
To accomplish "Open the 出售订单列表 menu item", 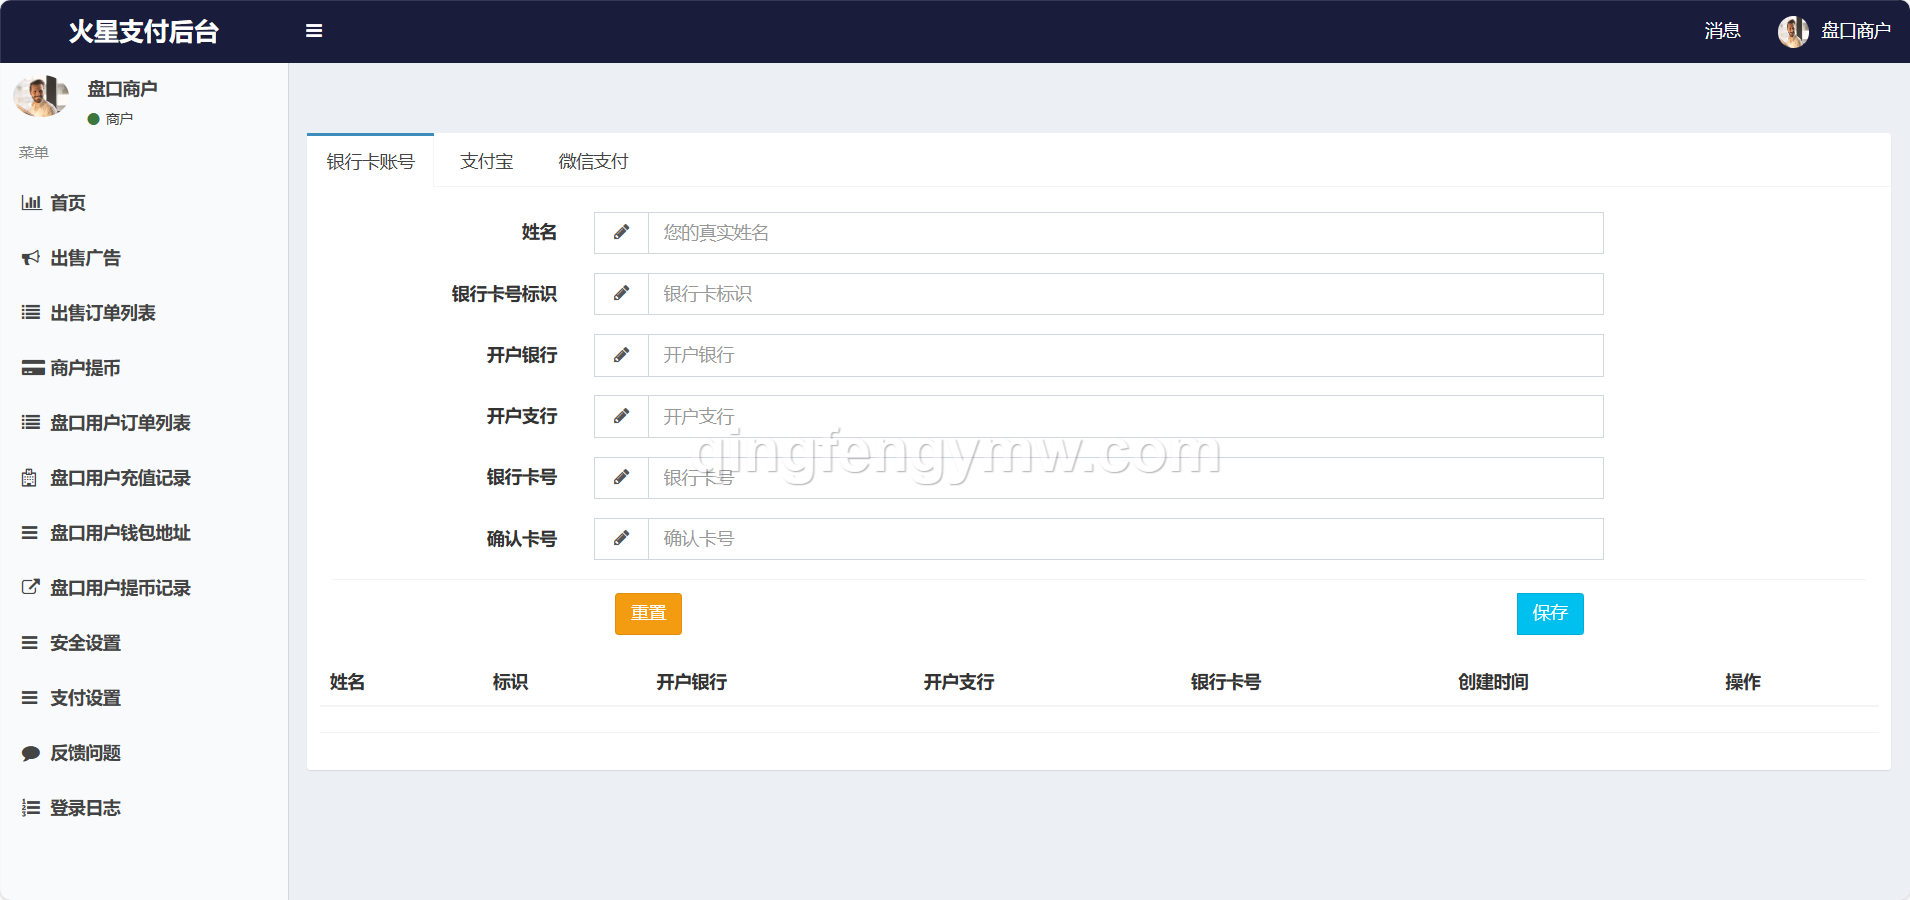I will [144, 313].
